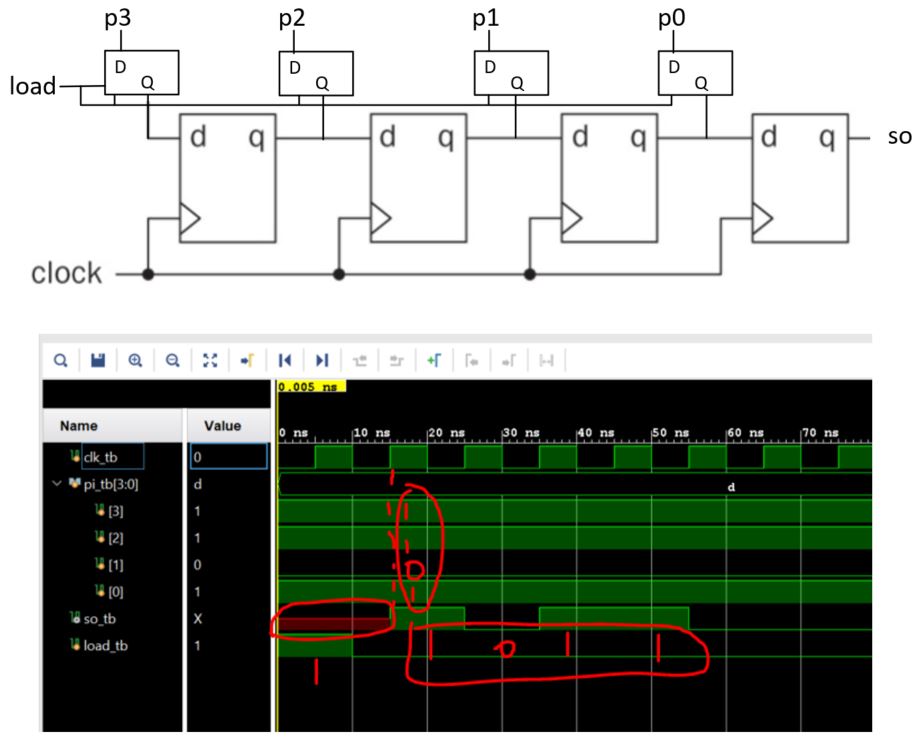Viewport: 916px width, 743px height.
Task: Save the waveform configuration with disk icon
Action: pos(98,359)
